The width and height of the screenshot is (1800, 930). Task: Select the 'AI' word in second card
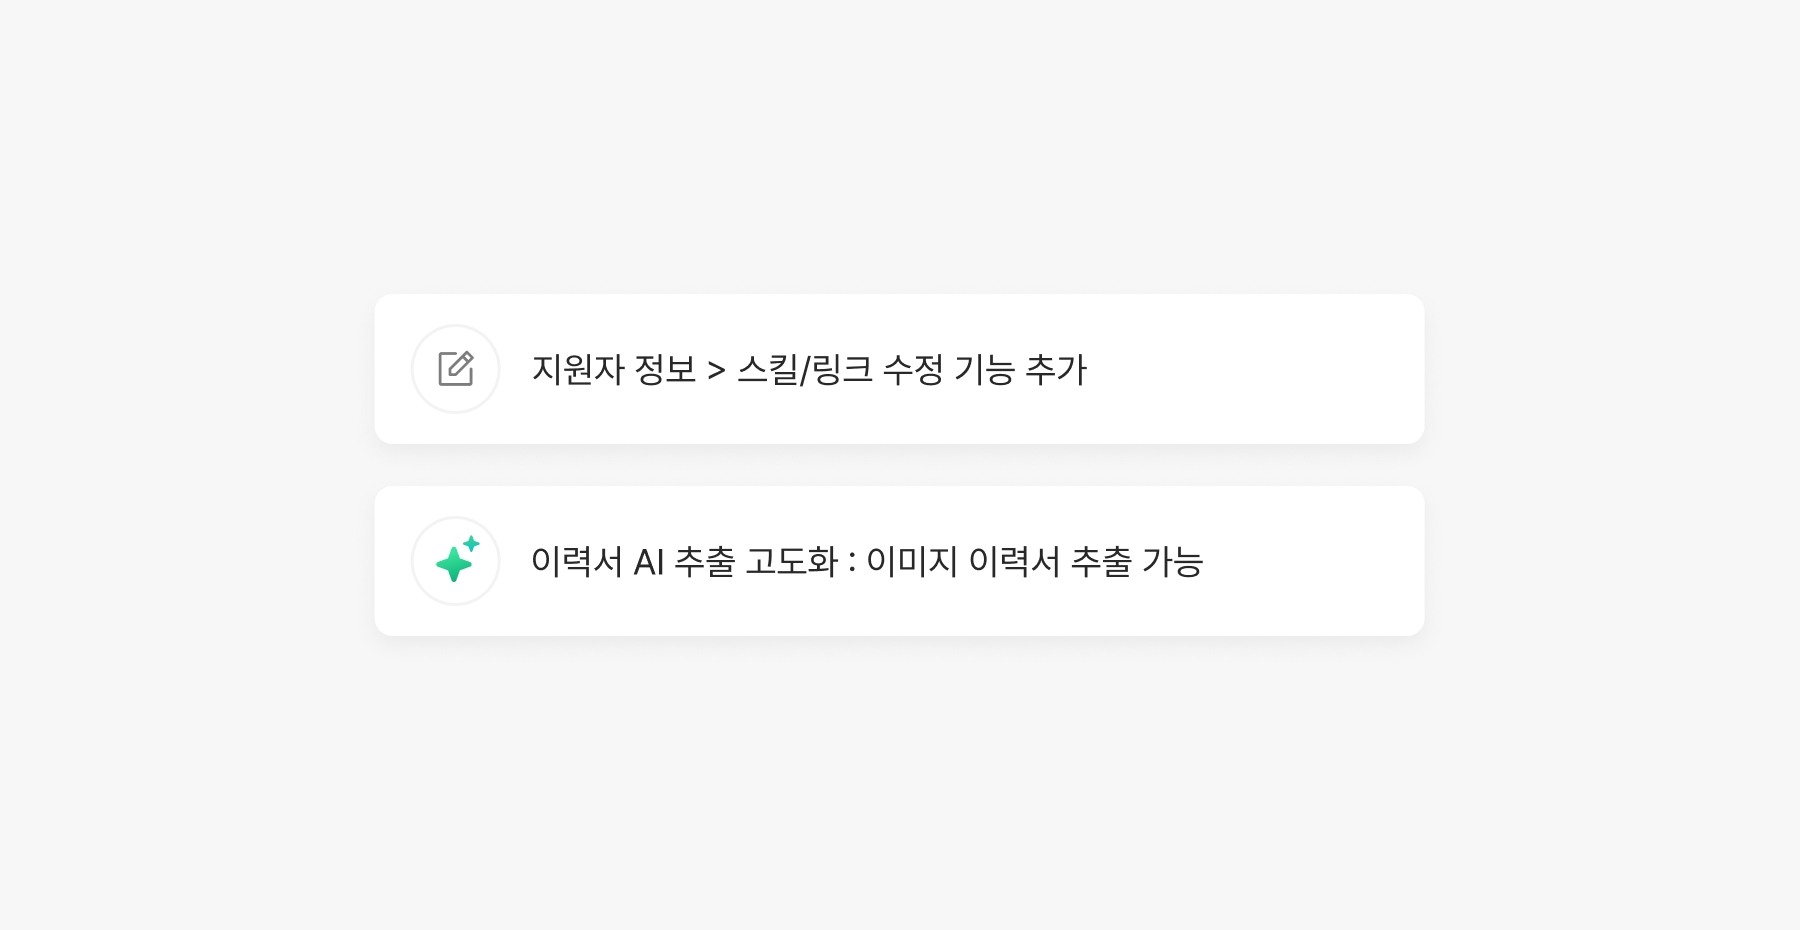[x=649, y=562]
